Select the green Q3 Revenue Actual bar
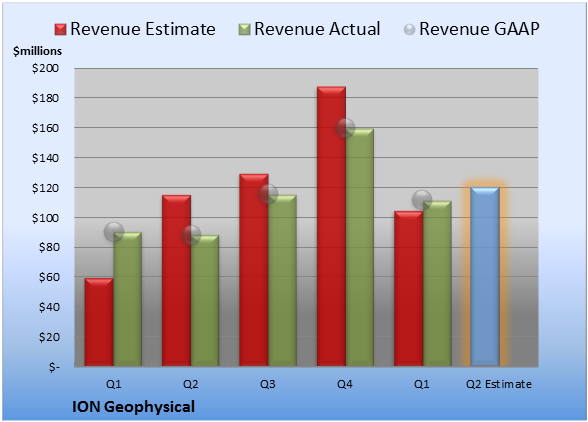The height and width of the screenshot is (422, 588). (x=282, y=281)
